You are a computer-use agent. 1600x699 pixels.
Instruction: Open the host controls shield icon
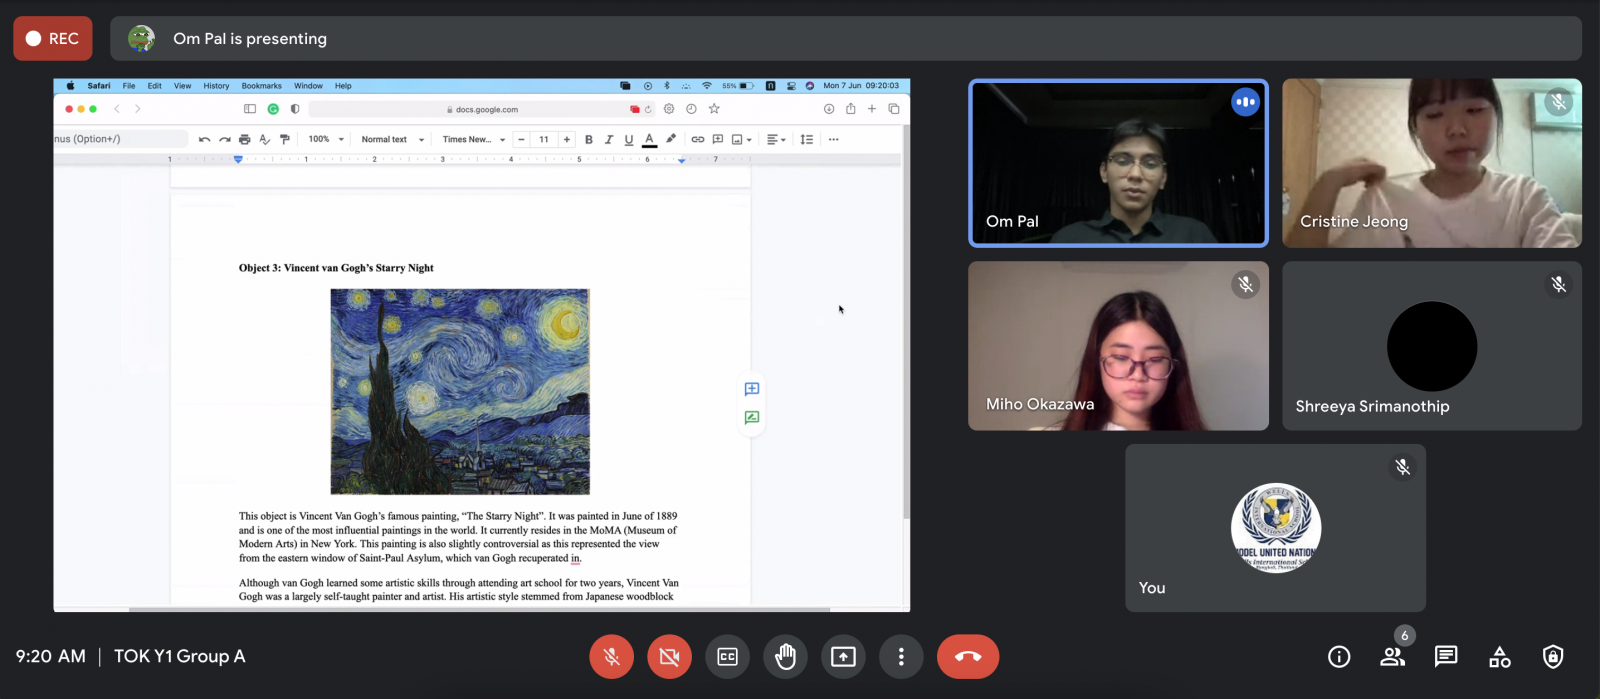point(1553,657)
